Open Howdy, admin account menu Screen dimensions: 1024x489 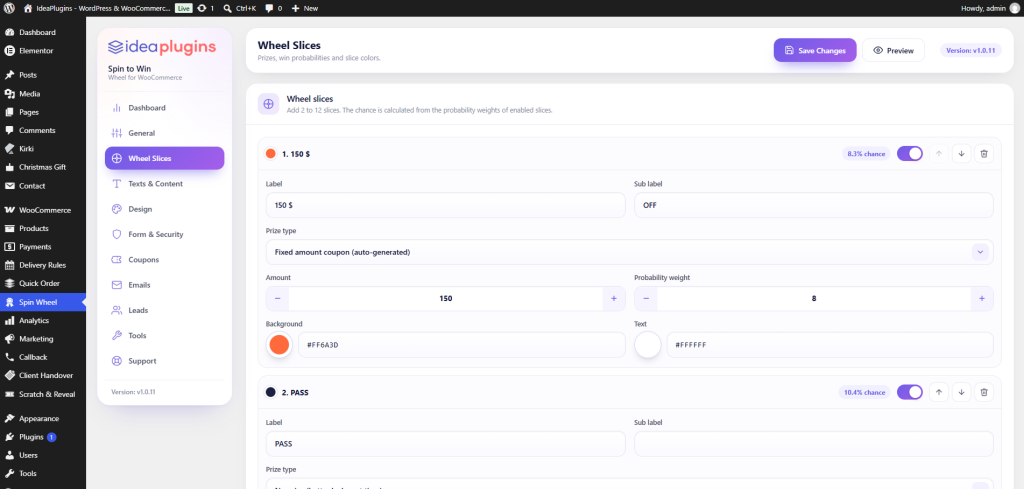[x=990, y=8]
